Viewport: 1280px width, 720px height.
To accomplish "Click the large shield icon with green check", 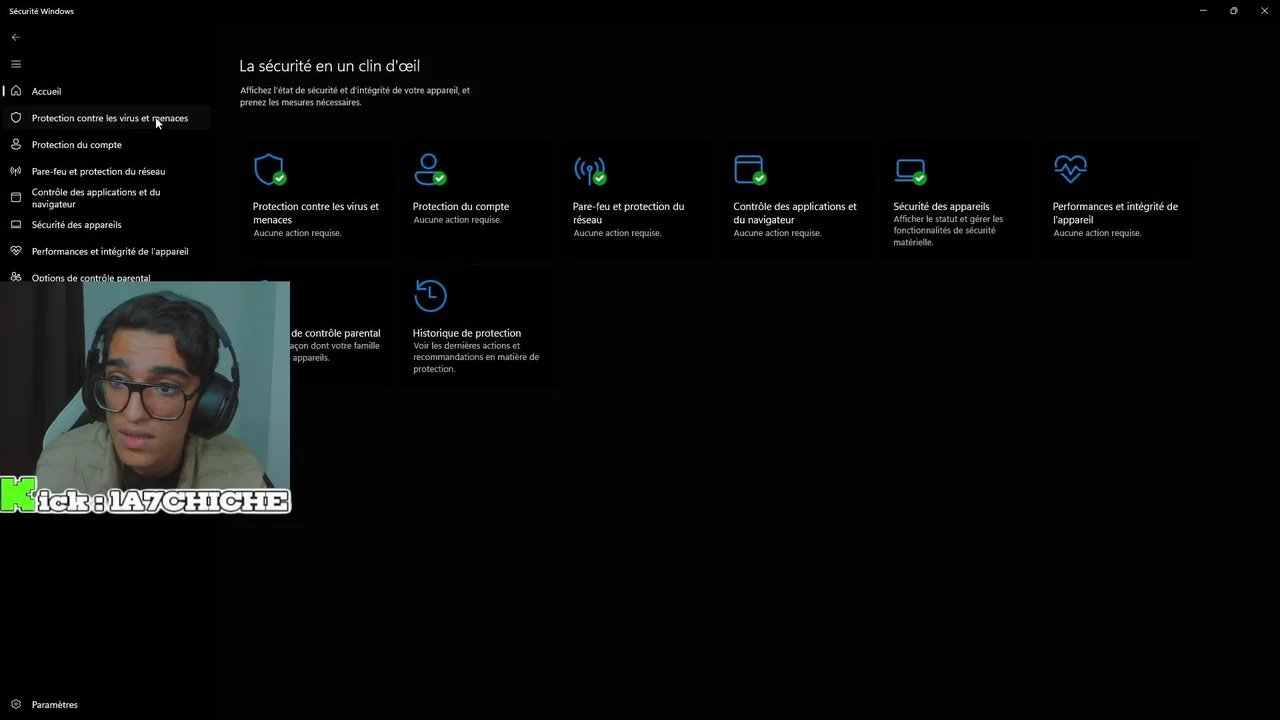I will pyautogui.click(x=270, y=169).
